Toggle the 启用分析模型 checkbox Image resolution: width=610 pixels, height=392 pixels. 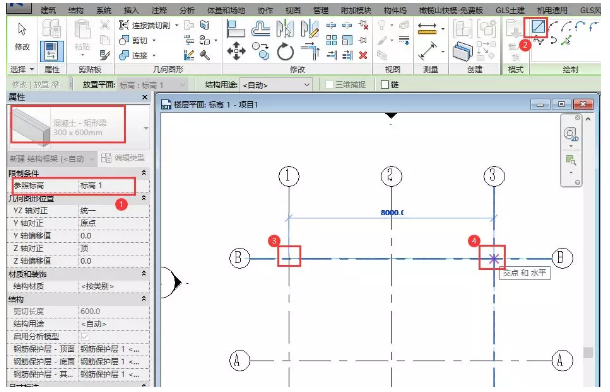click(x=85, y=336)
